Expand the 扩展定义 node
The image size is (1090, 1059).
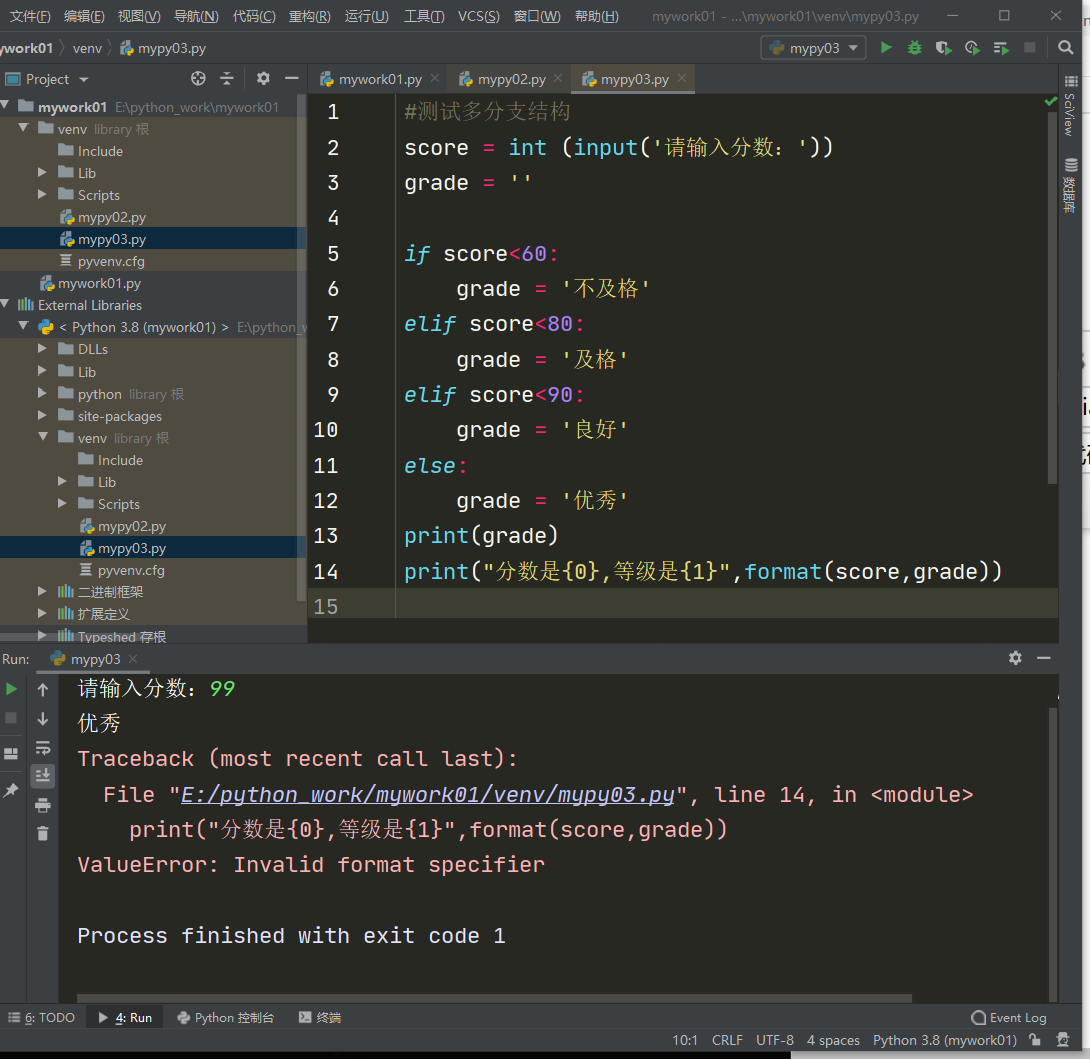pos(42,613)
